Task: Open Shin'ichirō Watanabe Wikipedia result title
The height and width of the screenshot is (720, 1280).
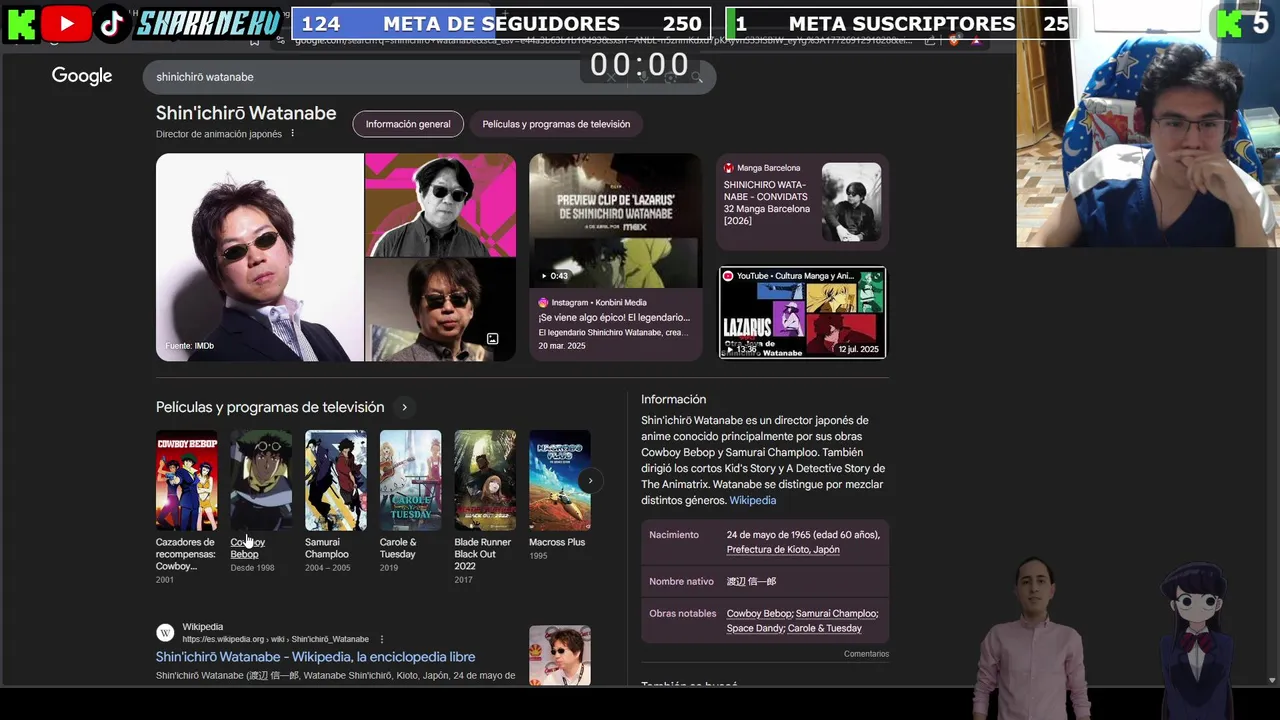Action: pos(315,657)
